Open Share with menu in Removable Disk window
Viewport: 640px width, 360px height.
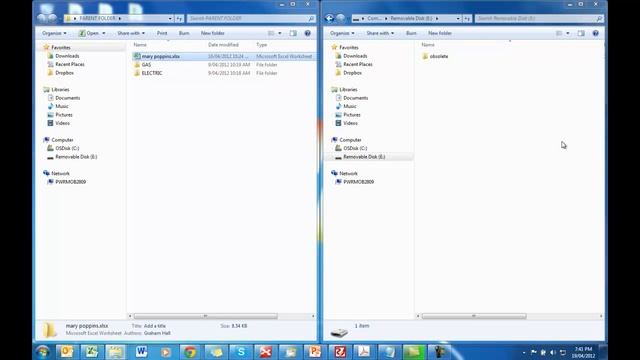click(x=380, y=33)
